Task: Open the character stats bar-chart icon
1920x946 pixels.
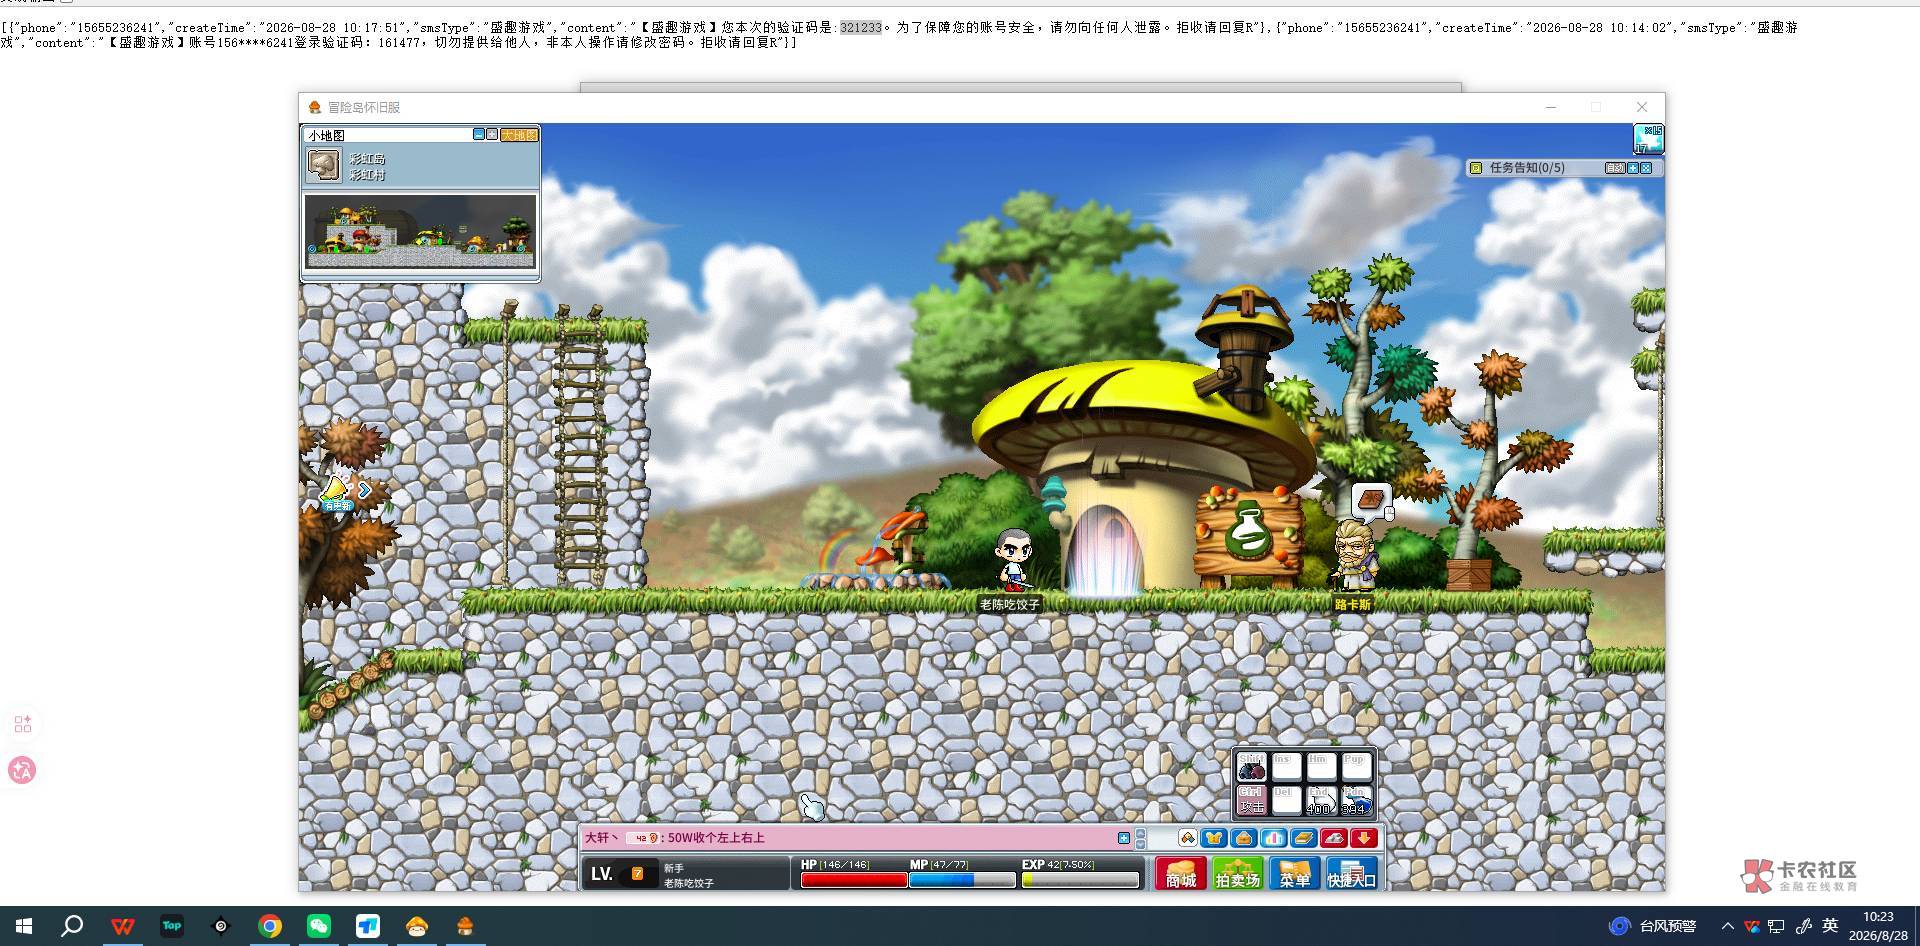Action: click(x=1274, y=838)
